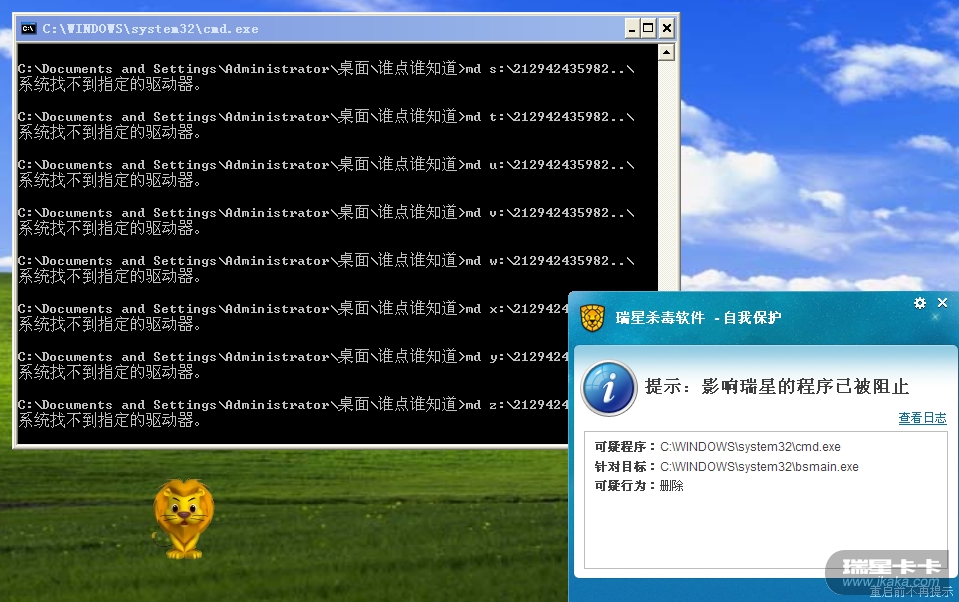This screenshot has width=959, height=602.
Task: Minimize the cmd.exe window
Action: [632, 28]
